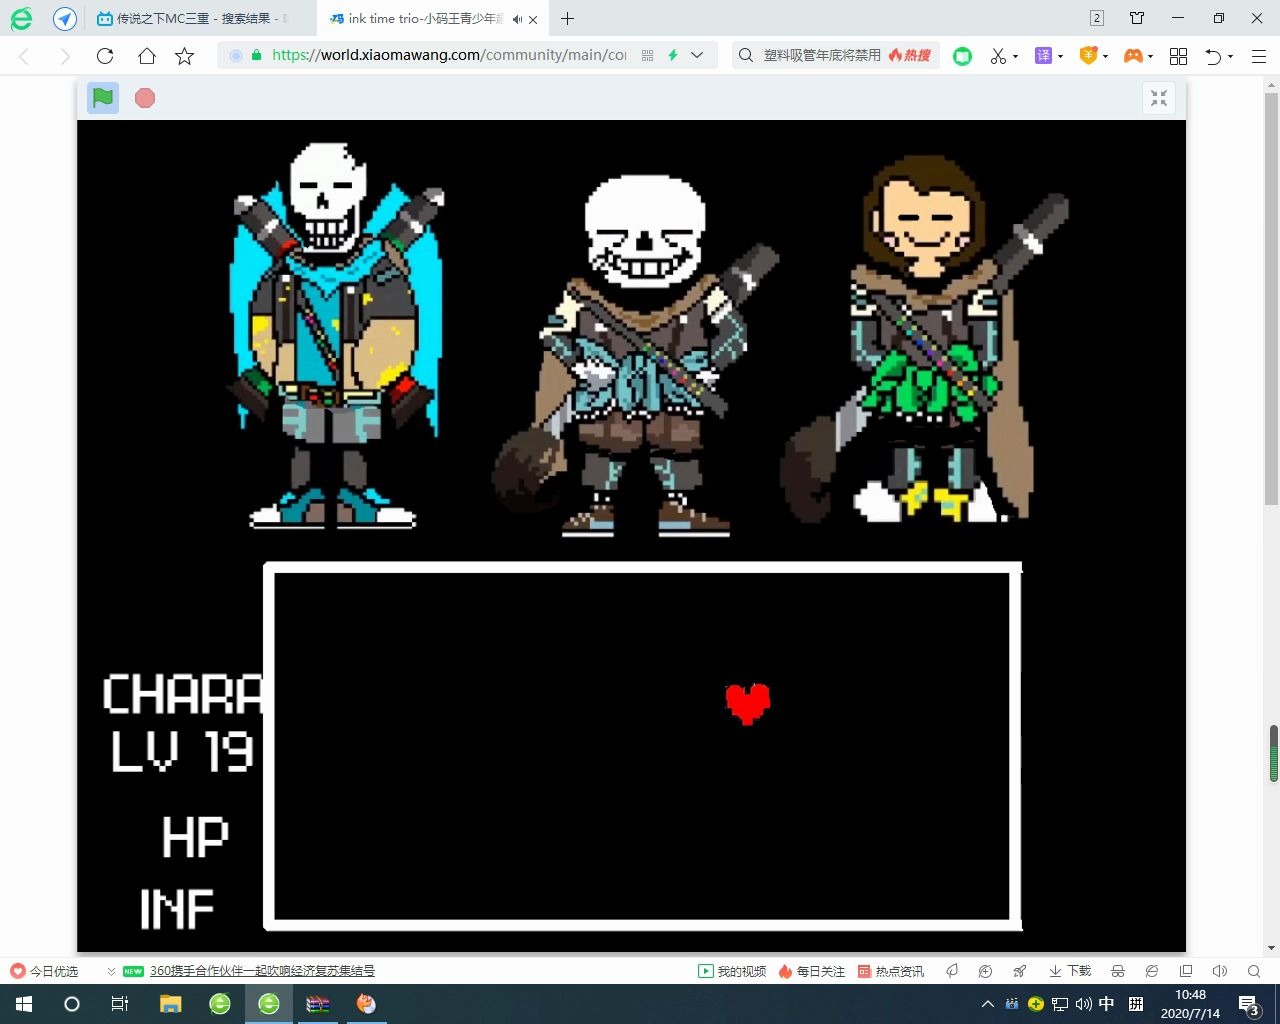Click the rocket accelerator icon in status bar

point(1019,971)
